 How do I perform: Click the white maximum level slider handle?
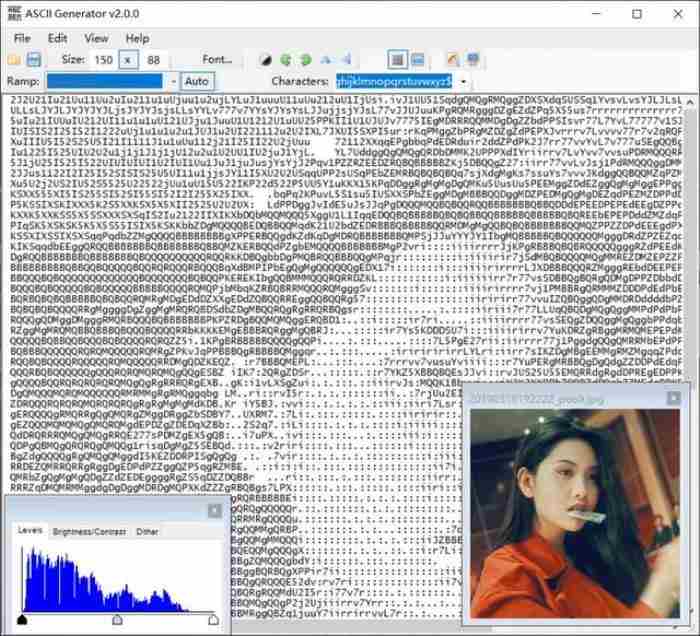point(213,619)
